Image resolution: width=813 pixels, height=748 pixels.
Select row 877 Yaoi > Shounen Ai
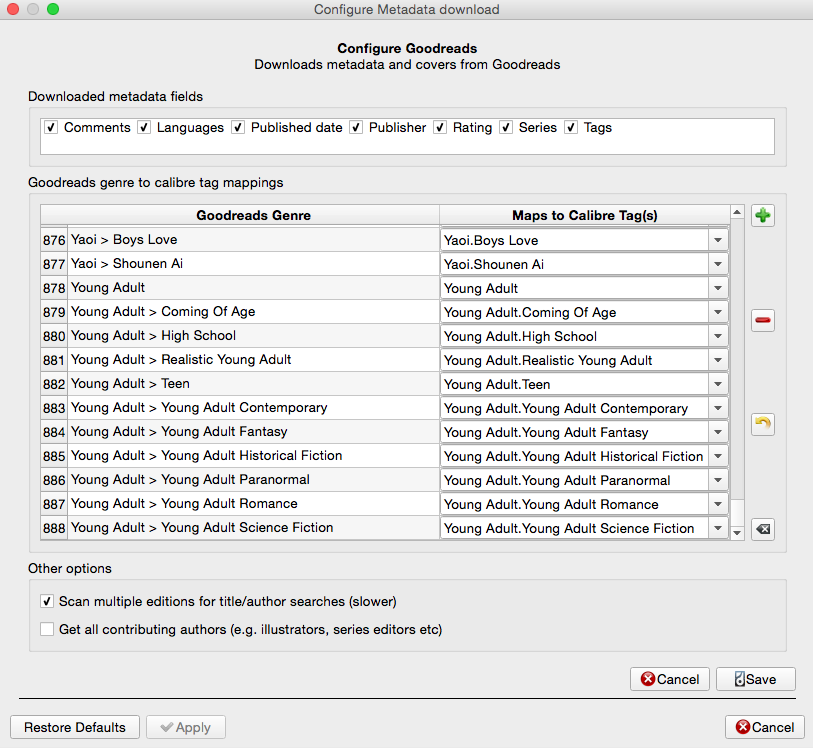(253, 264)
